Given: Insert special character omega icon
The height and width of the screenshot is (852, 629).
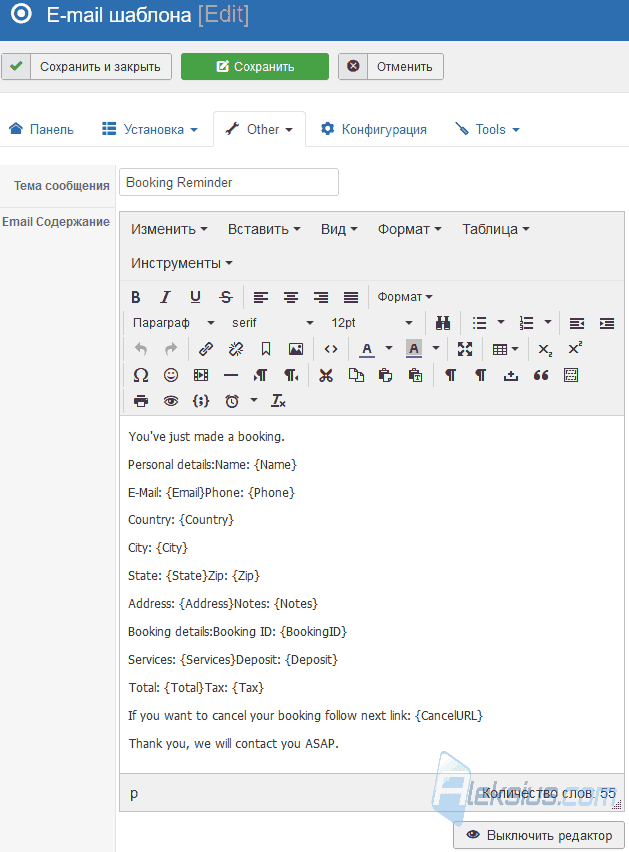Looking at the screenshot, I should (141, 375).
